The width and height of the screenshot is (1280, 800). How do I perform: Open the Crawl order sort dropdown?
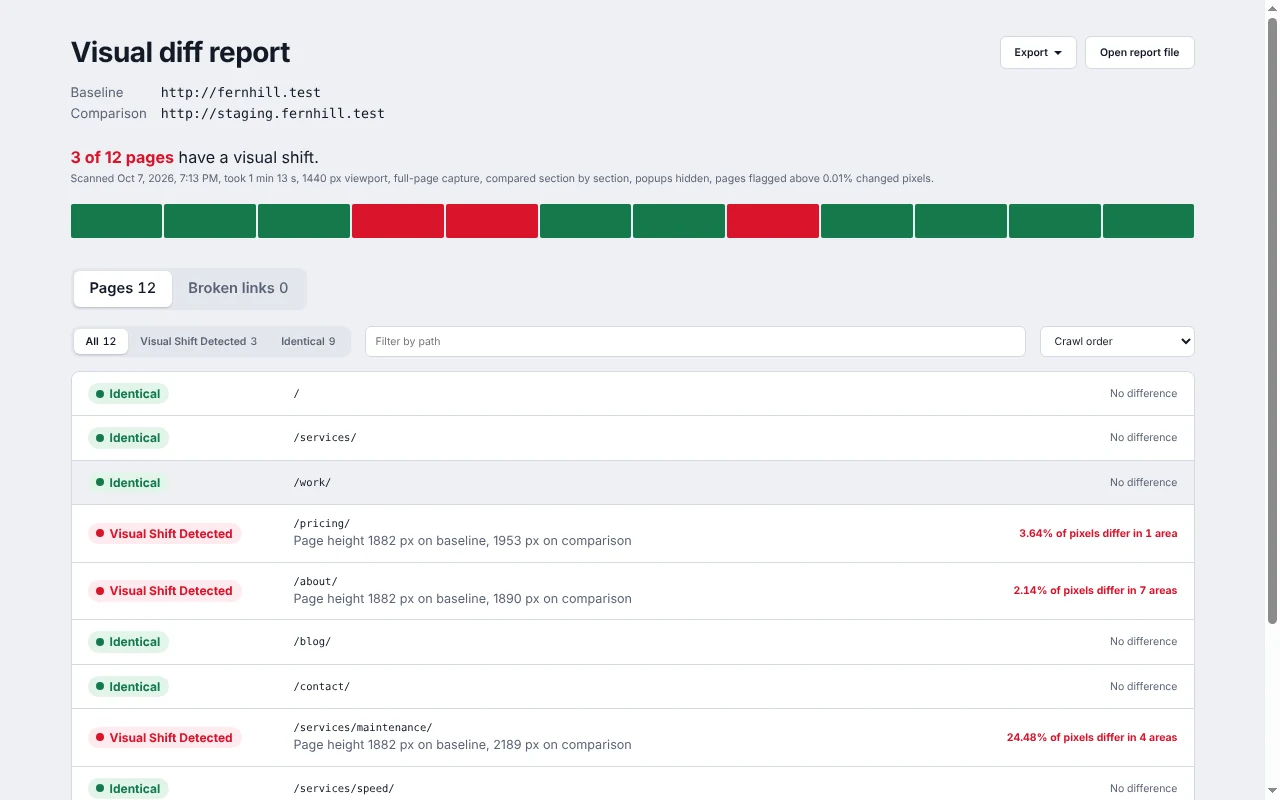pyautogui.click(x=1117, y=341)
